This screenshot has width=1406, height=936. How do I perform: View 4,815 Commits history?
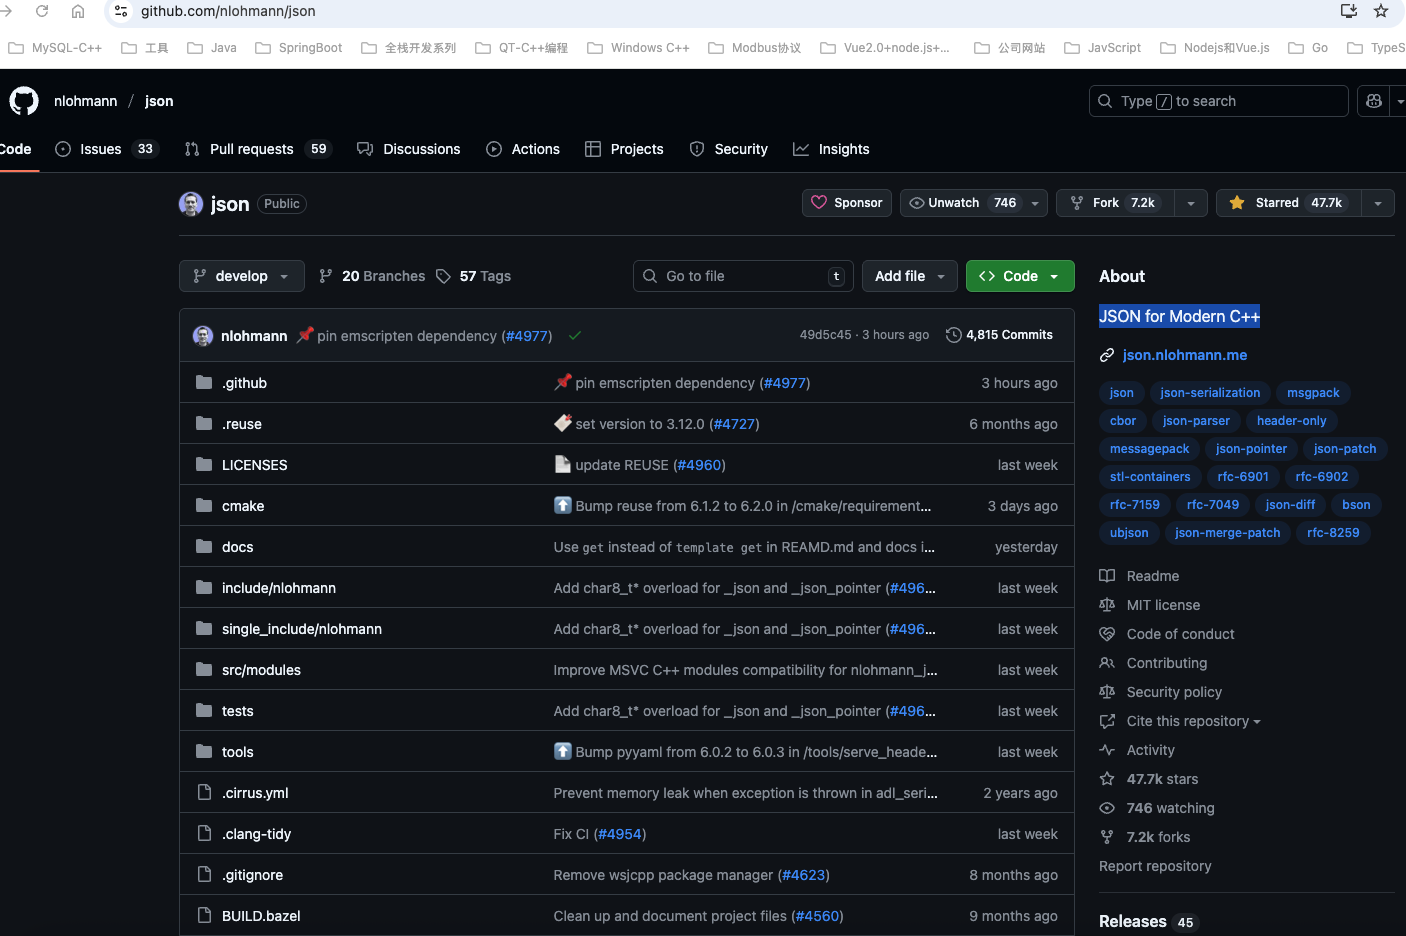(x=999, y=335)
